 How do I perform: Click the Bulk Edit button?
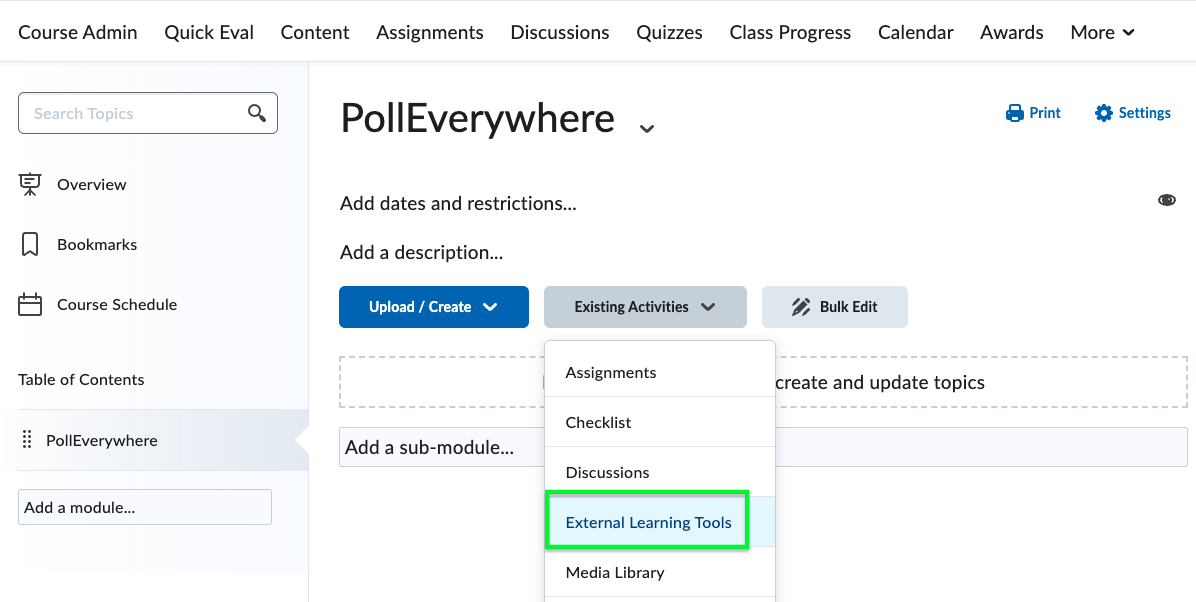(x=834, y=307)
